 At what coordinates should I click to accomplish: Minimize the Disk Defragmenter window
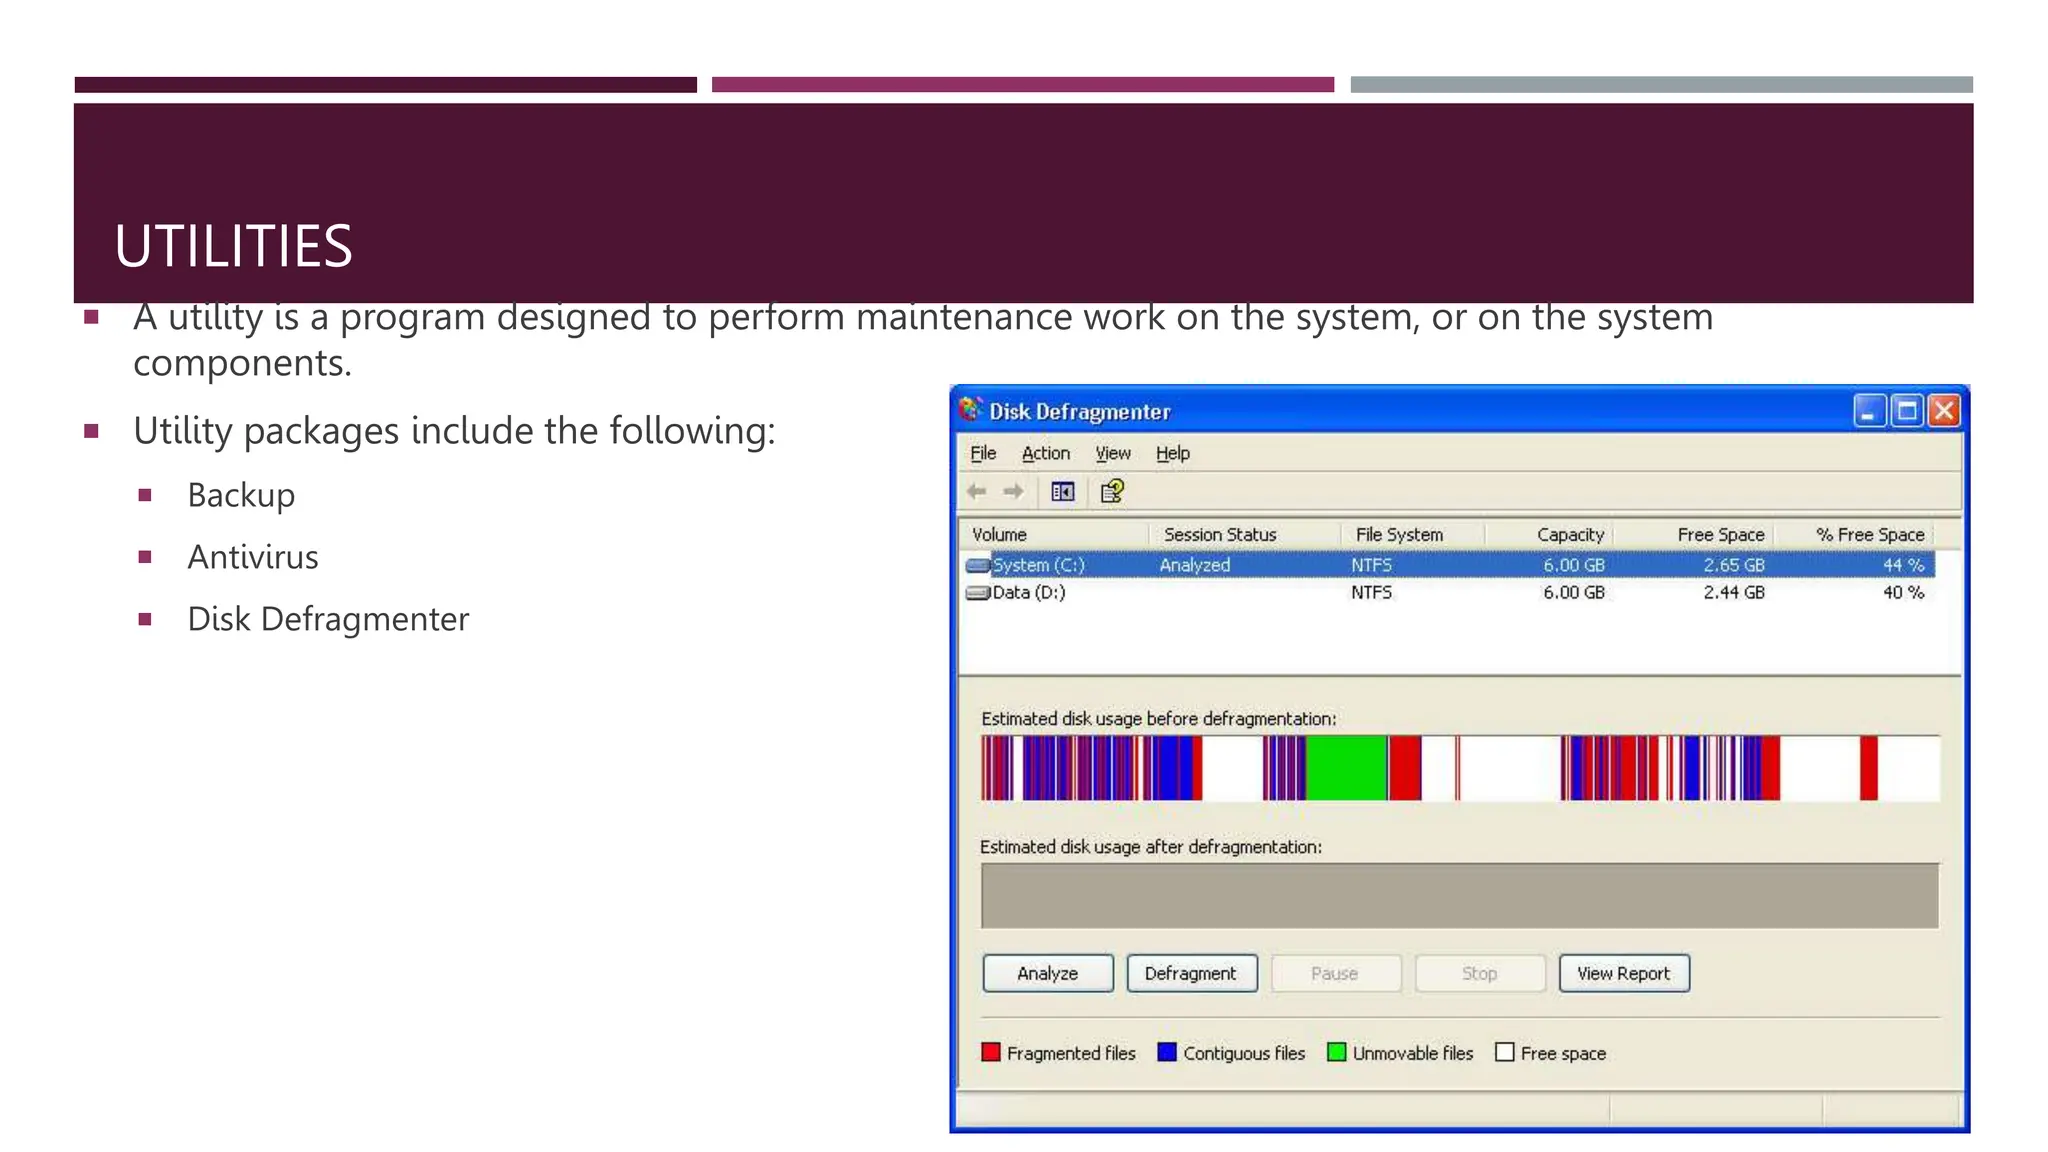[x=1869, y=411]
